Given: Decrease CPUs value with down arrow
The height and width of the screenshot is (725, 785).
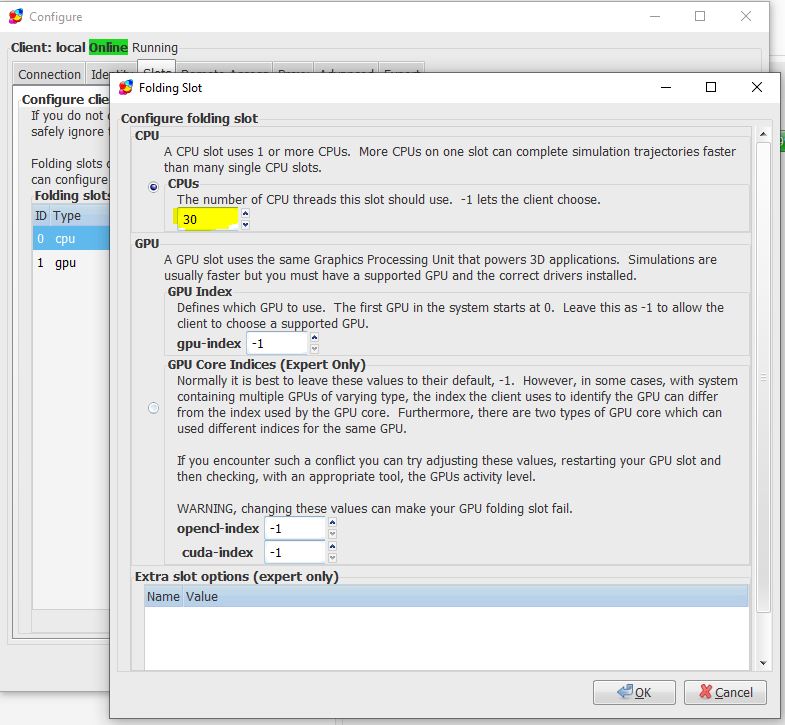Looking at the screenshot, I should click(246, 224).
